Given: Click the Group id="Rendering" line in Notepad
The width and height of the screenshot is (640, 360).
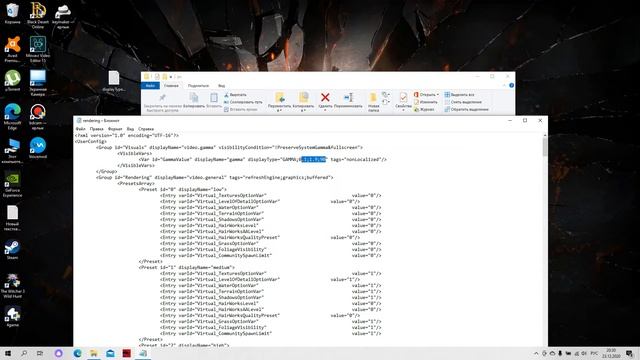Looking at the screenshot, I should pyautogui.click(x=215, y=178).
